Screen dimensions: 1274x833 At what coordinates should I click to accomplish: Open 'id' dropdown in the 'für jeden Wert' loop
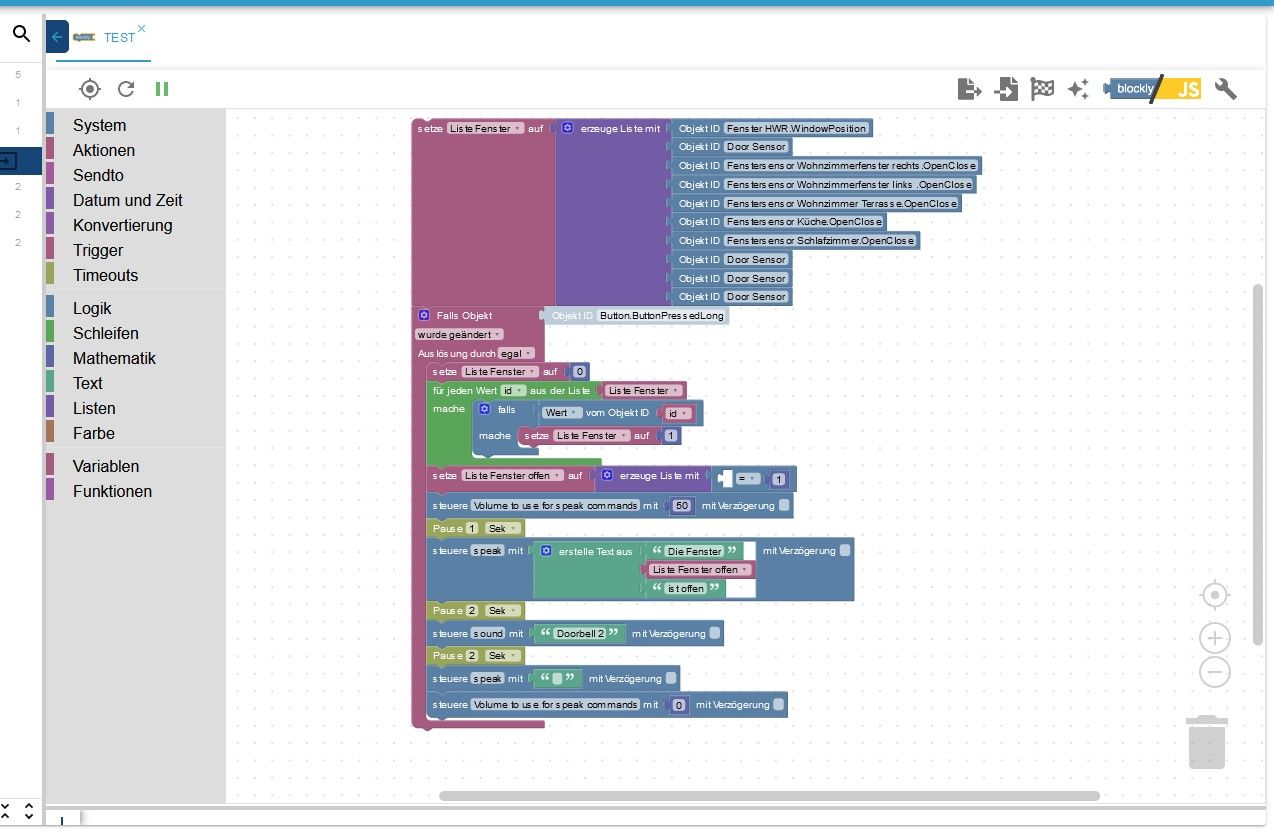pyautogui.click(x=513, y=391)
